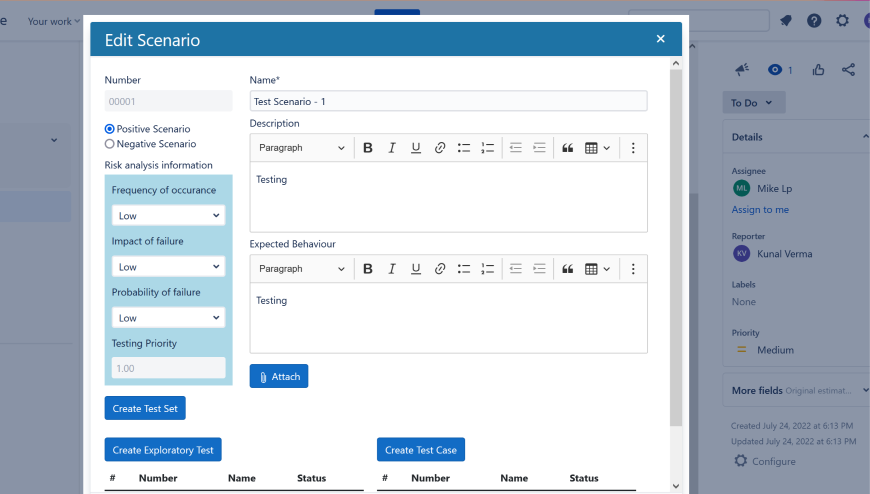Open Frequency of occurance dropdown
This screenshot has width=870, height=494.
pos(168,216)
